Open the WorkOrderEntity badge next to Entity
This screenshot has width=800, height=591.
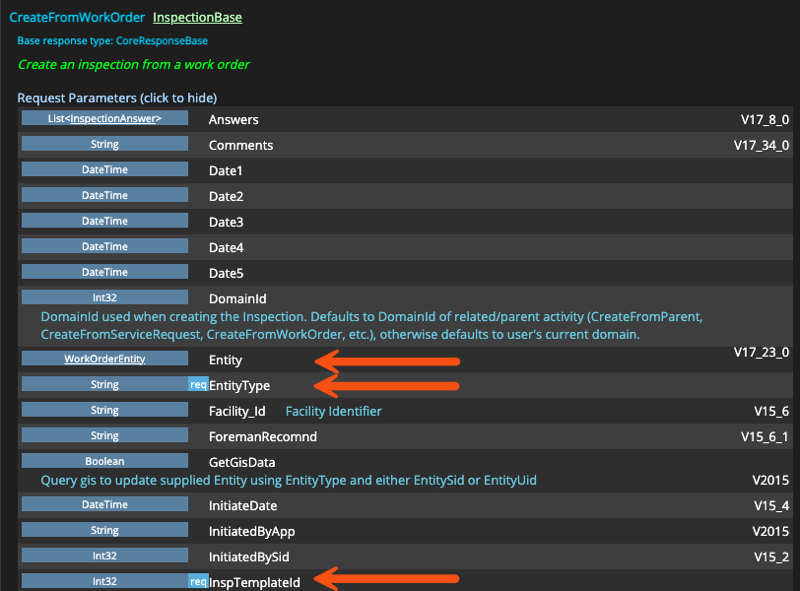pyautogui.click(x=104, y=358)
